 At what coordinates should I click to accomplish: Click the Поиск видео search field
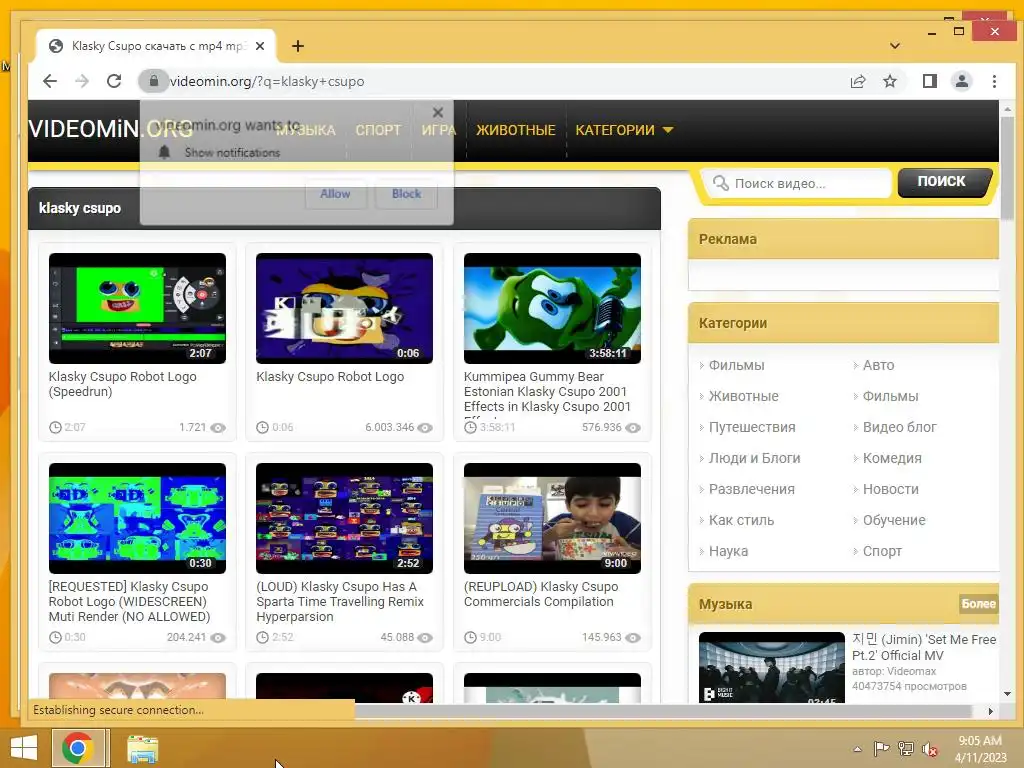pos(795,184)
